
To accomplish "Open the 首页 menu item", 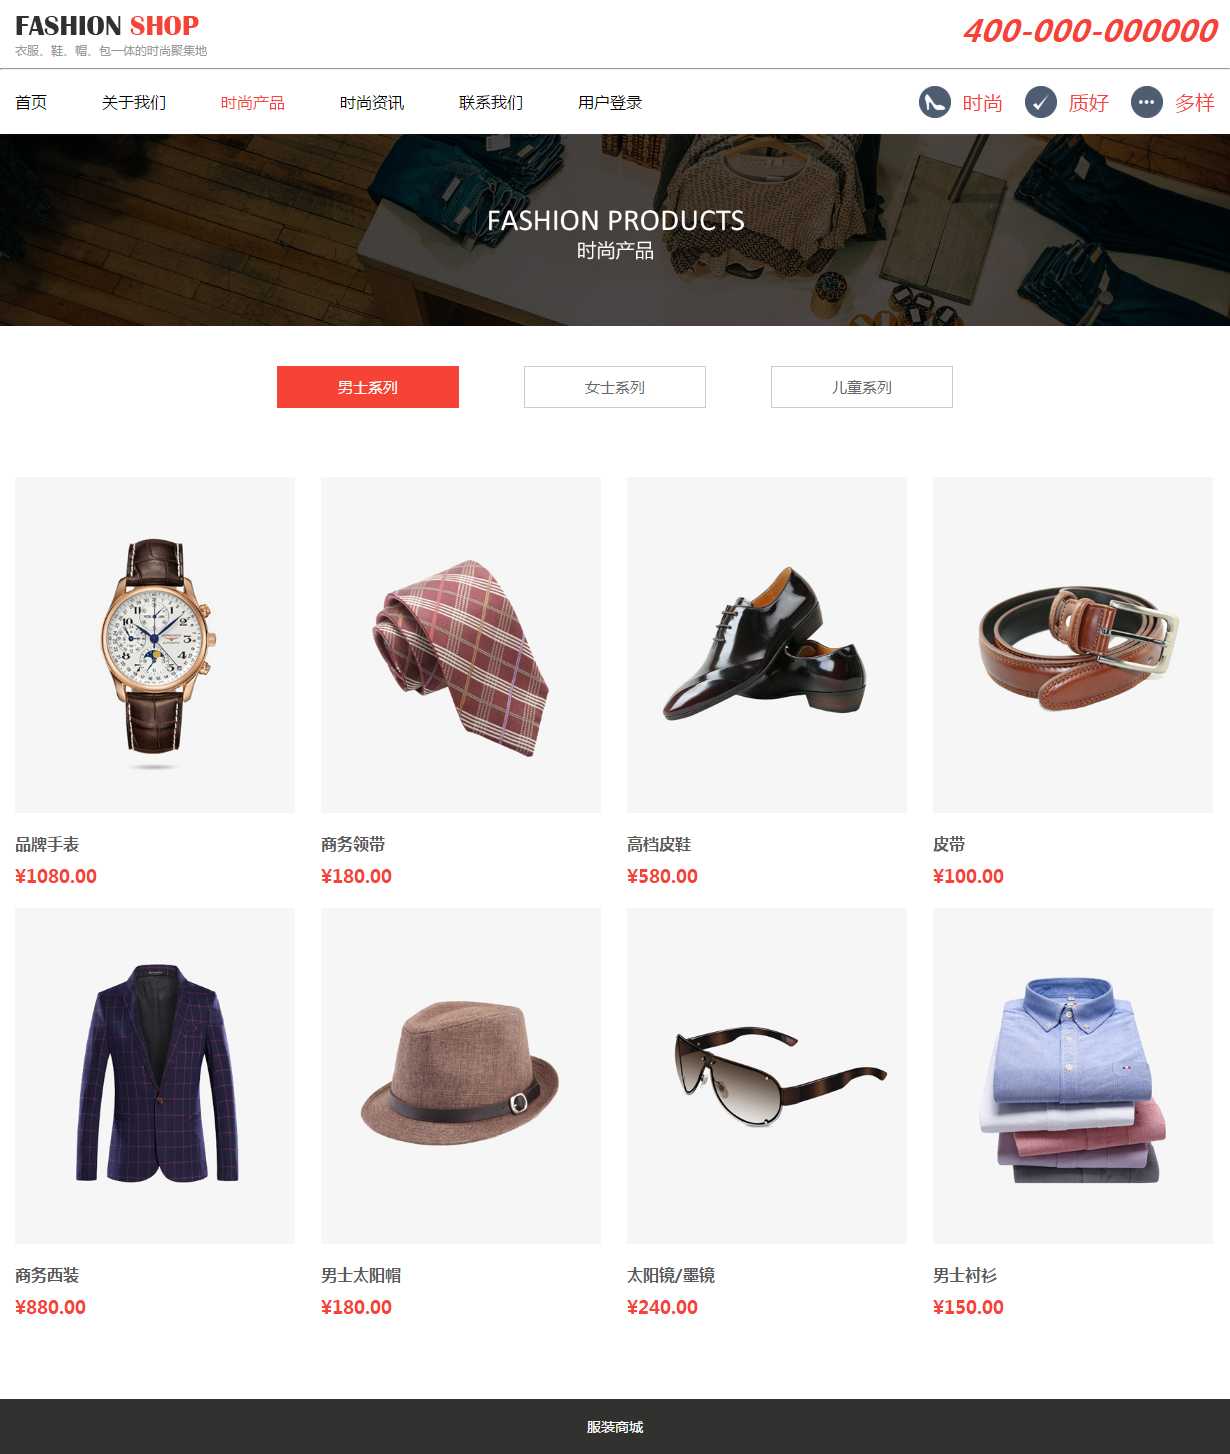I will click(31, 103).
